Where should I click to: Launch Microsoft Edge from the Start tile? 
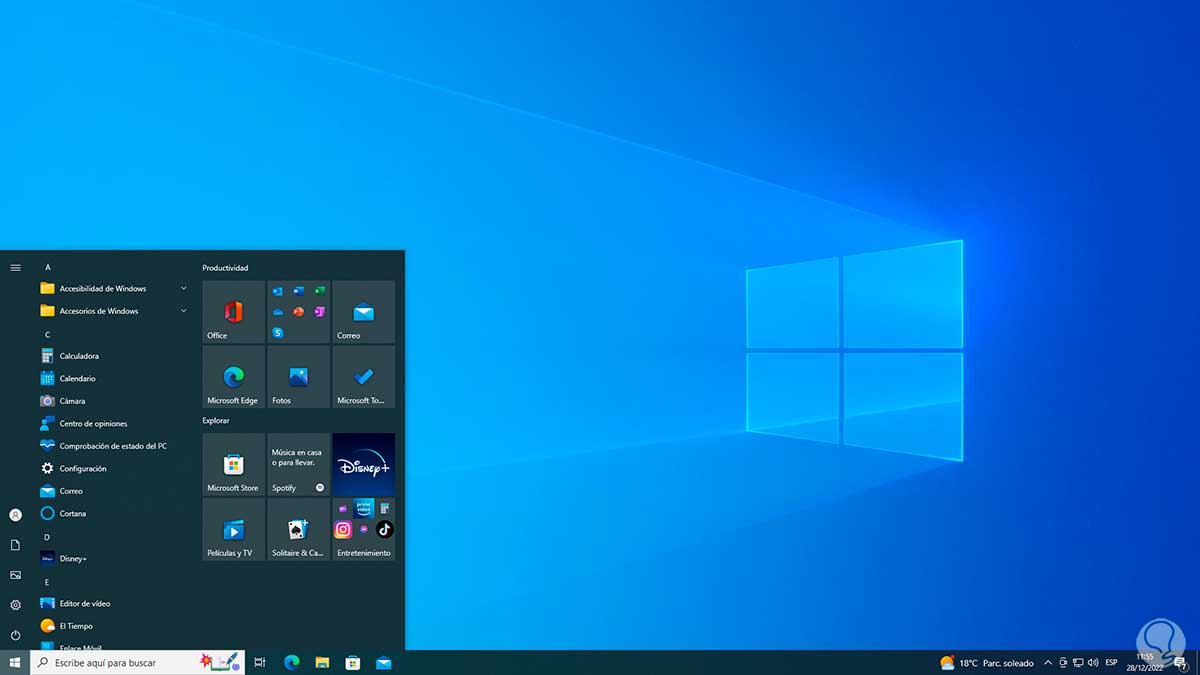point(233,377)
